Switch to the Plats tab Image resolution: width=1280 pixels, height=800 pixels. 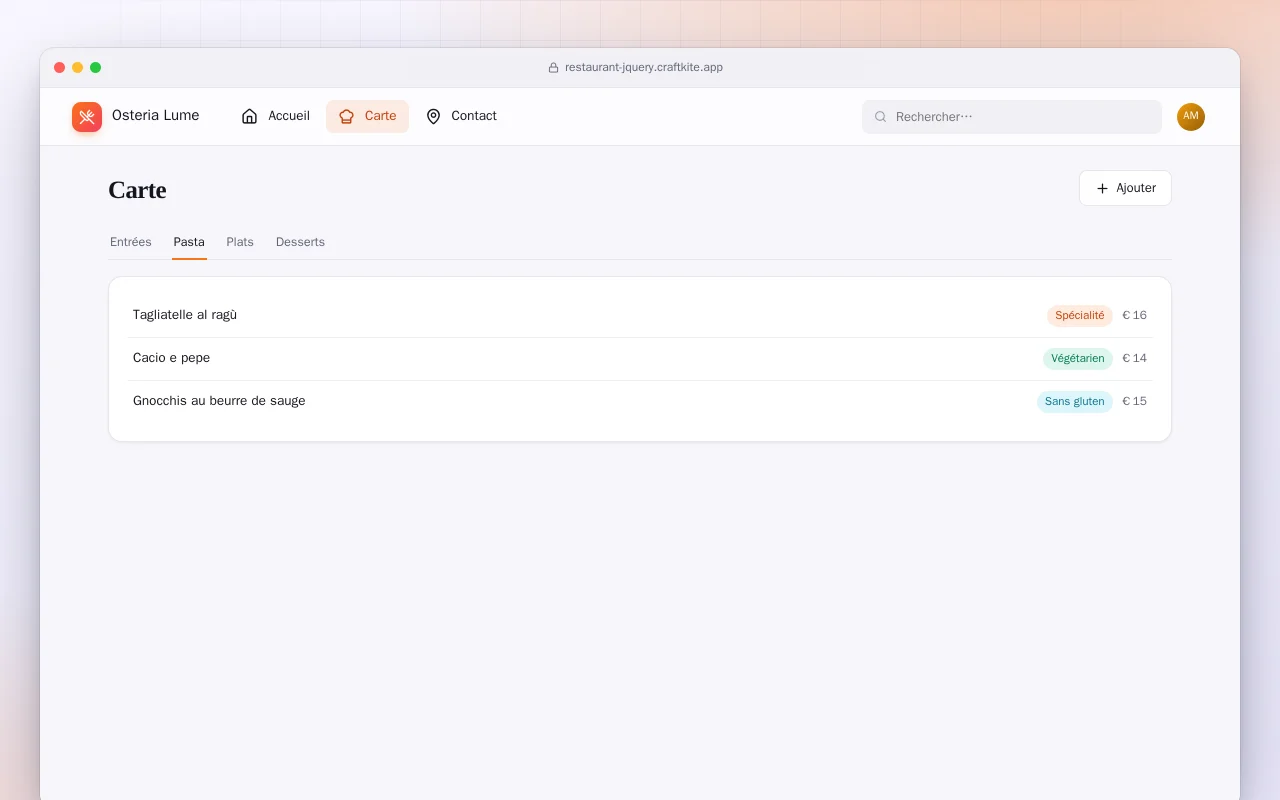(240, 242)
